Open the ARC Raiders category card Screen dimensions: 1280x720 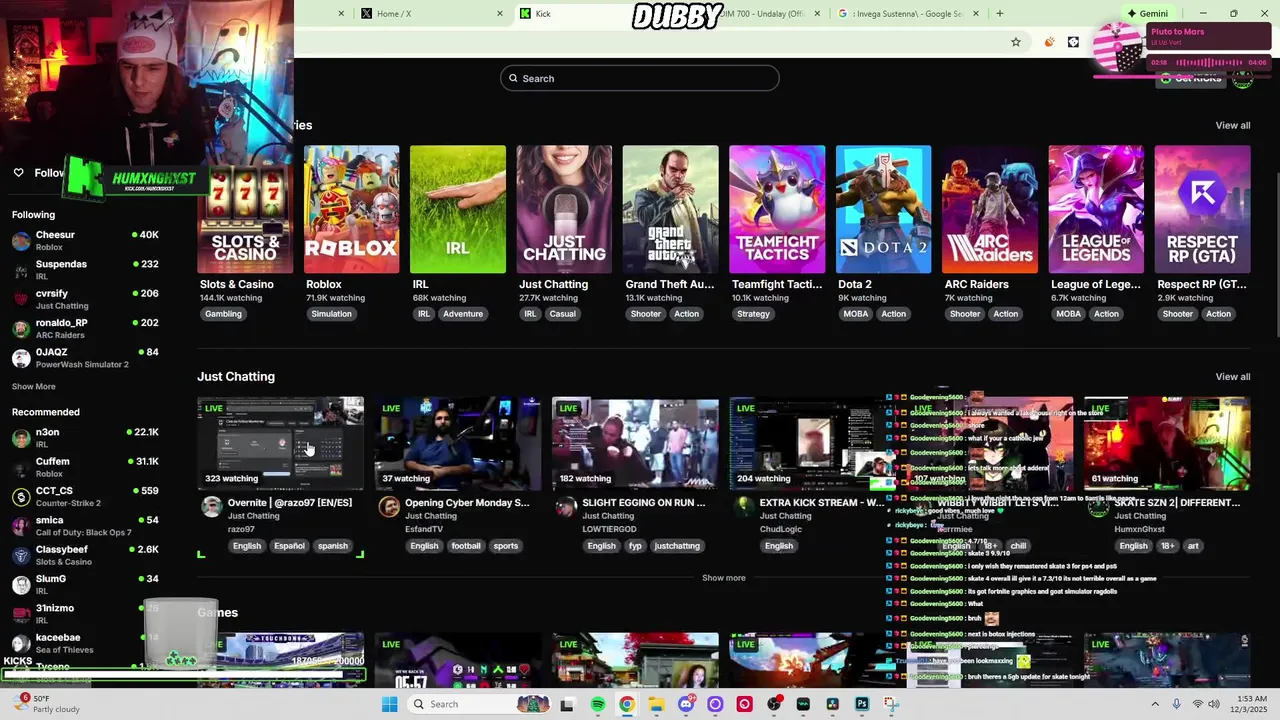coord(990,209)
